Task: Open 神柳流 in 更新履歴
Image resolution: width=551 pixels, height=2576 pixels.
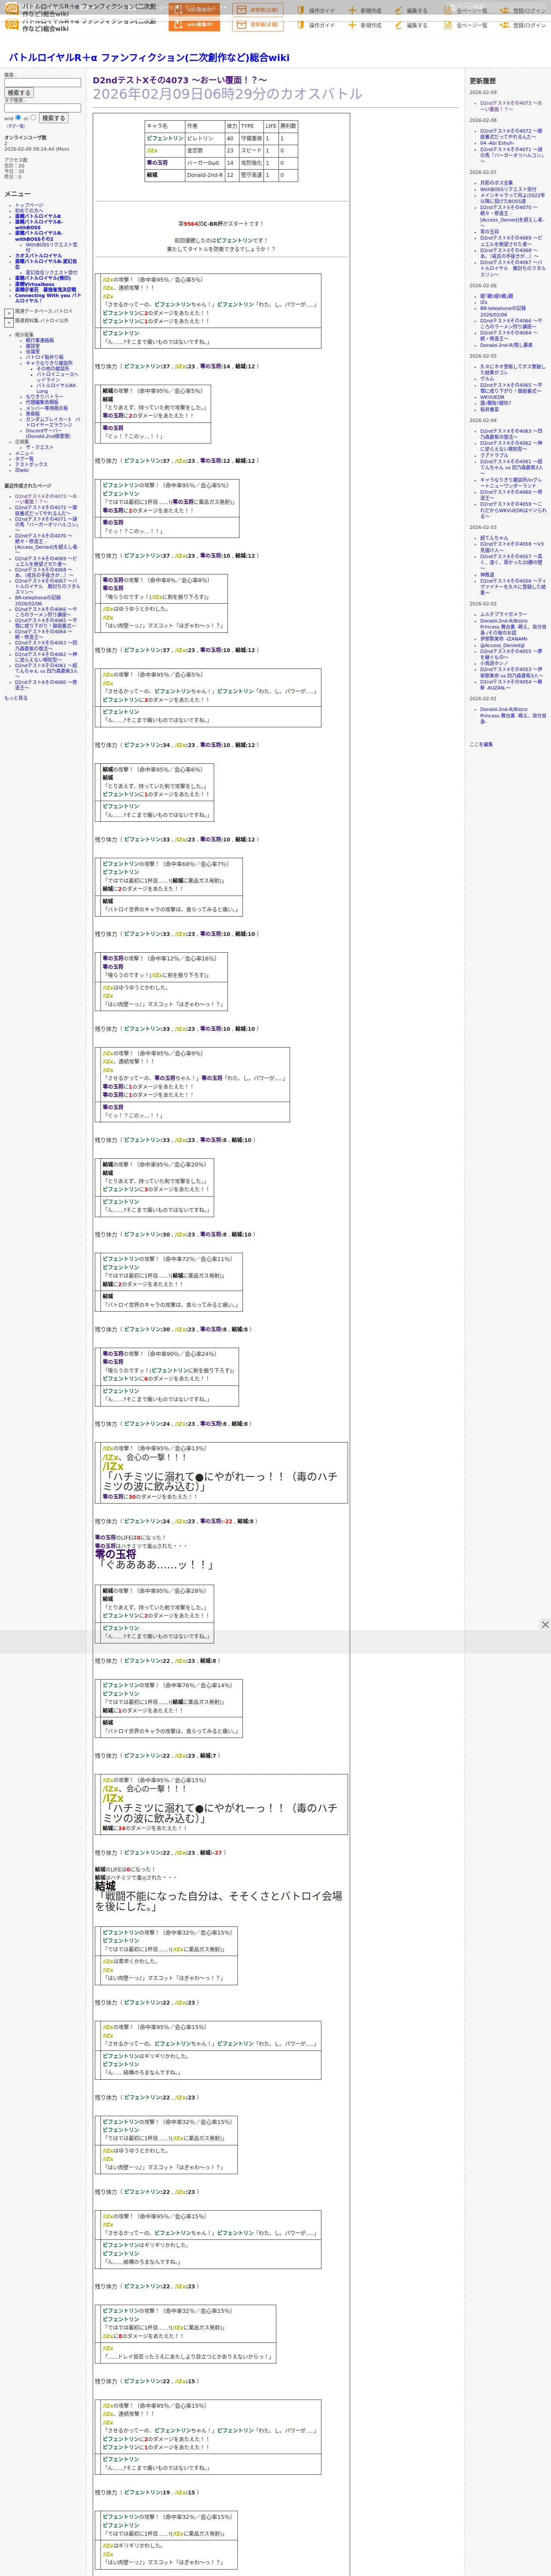Action: (x=487, y=575)
